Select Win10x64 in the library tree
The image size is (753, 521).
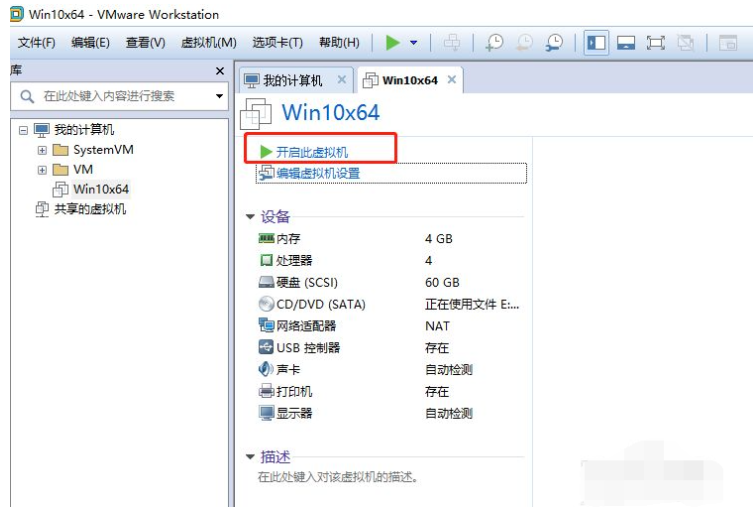point(101,189)
